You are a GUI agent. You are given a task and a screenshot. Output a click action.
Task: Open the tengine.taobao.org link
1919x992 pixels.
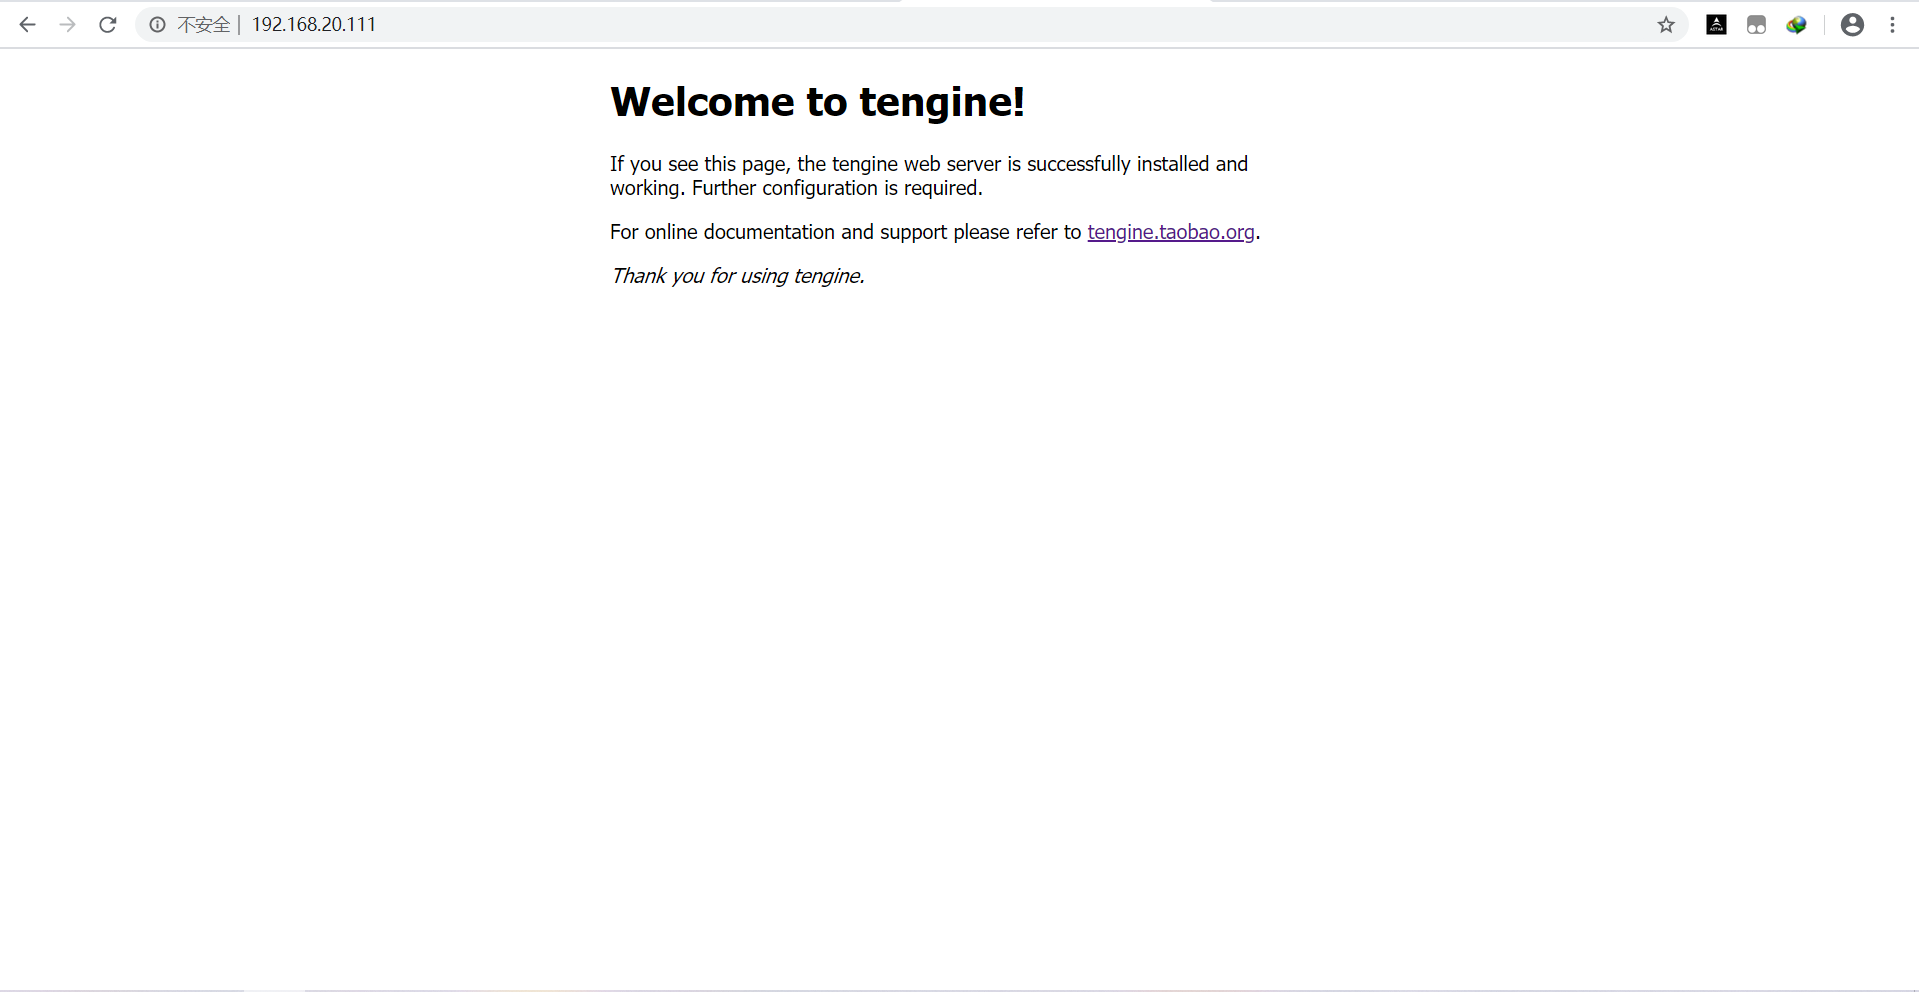pos(1171,232)
